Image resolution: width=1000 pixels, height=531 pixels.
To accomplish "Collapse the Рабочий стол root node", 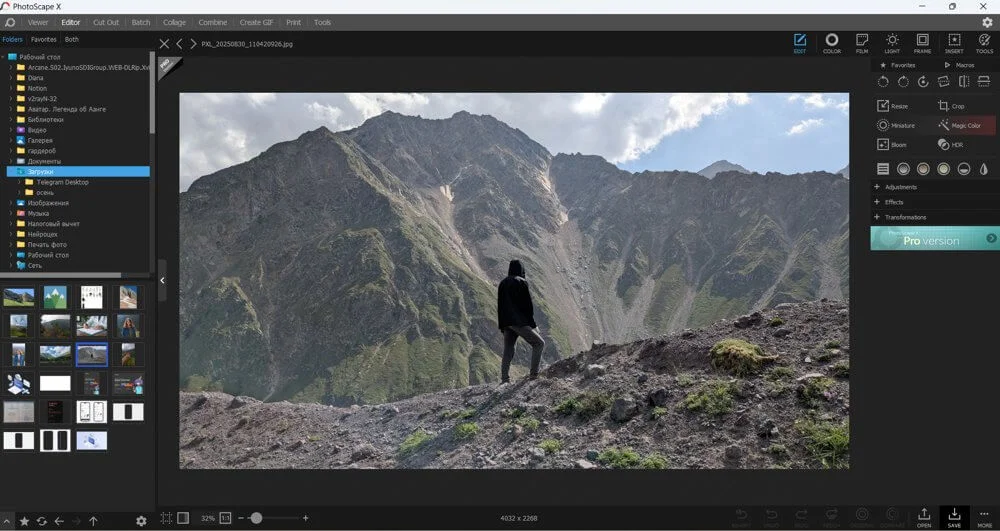I will 3,57.
